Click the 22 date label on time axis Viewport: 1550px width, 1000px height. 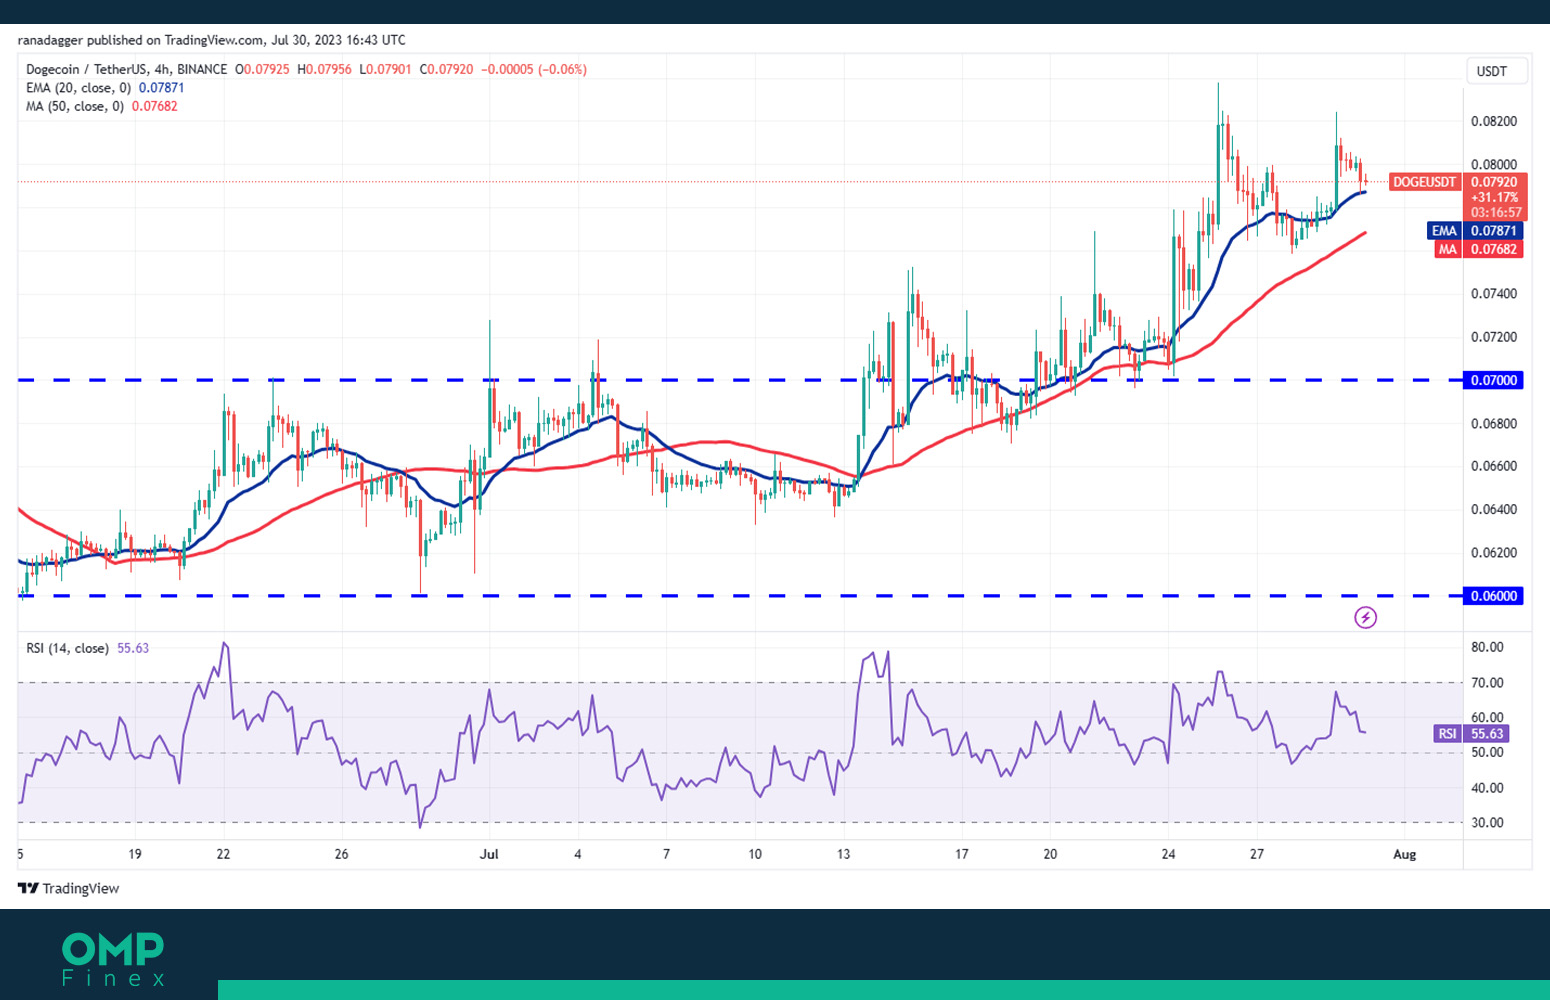click(x=223, y=854)
